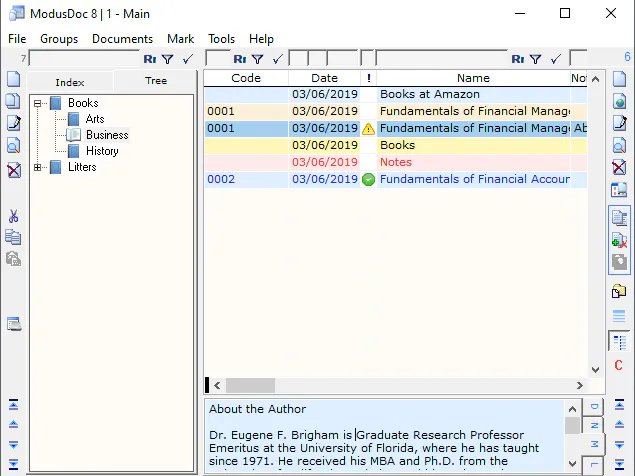The width and height of the screenshot is (635, 476).
Task: Move group up one step in groups toolbar
Action: pos(13,424)
